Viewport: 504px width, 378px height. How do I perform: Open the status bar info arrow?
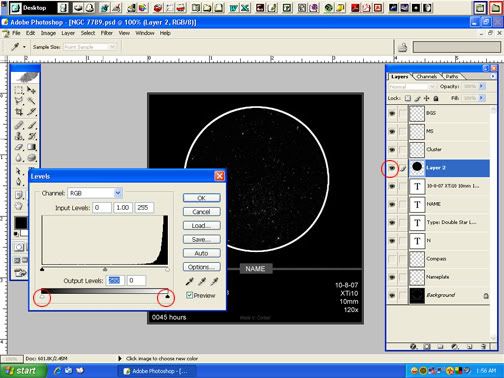[x=120, y=358]
